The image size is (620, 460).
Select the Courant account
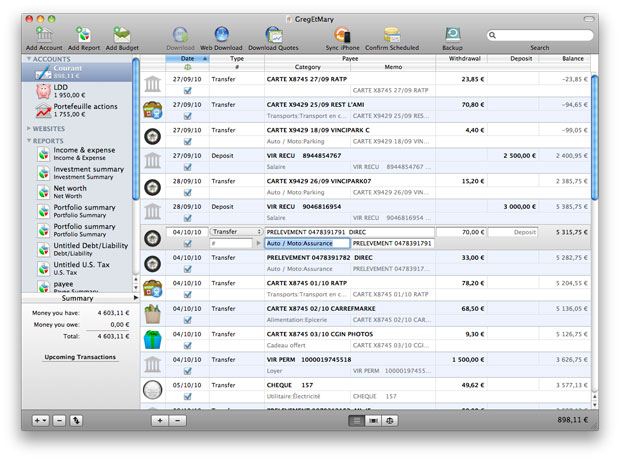[x=77, y=72]
